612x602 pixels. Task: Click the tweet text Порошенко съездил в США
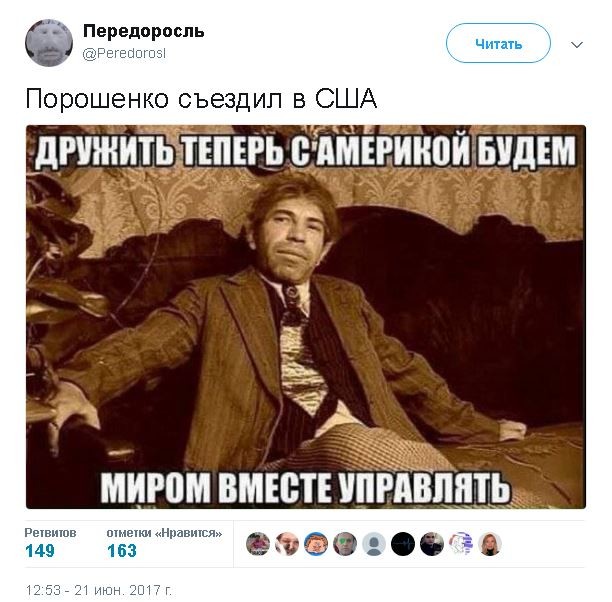pos(201,98)
